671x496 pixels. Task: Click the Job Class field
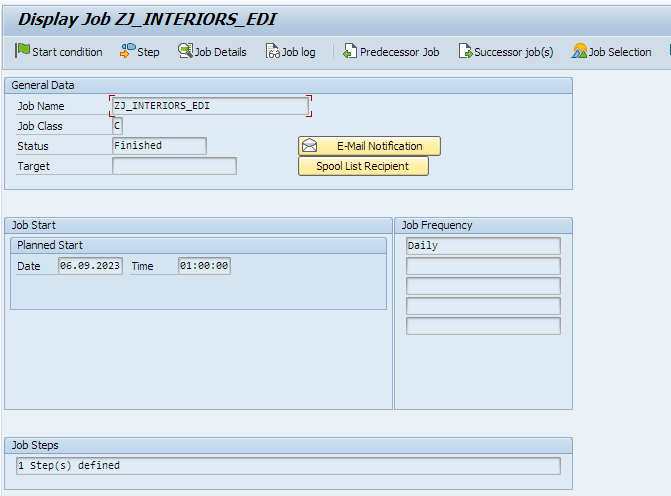pos(117,126)
